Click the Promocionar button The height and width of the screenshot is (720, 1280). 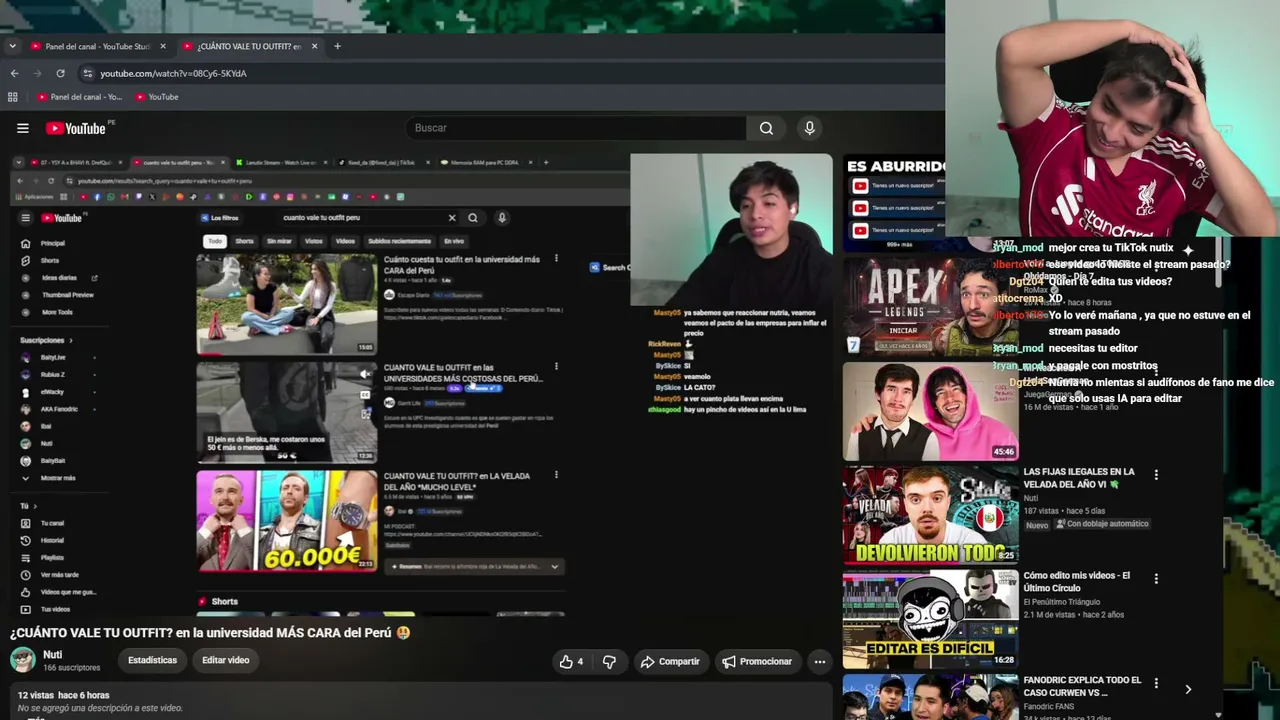(x=757, y=661)
